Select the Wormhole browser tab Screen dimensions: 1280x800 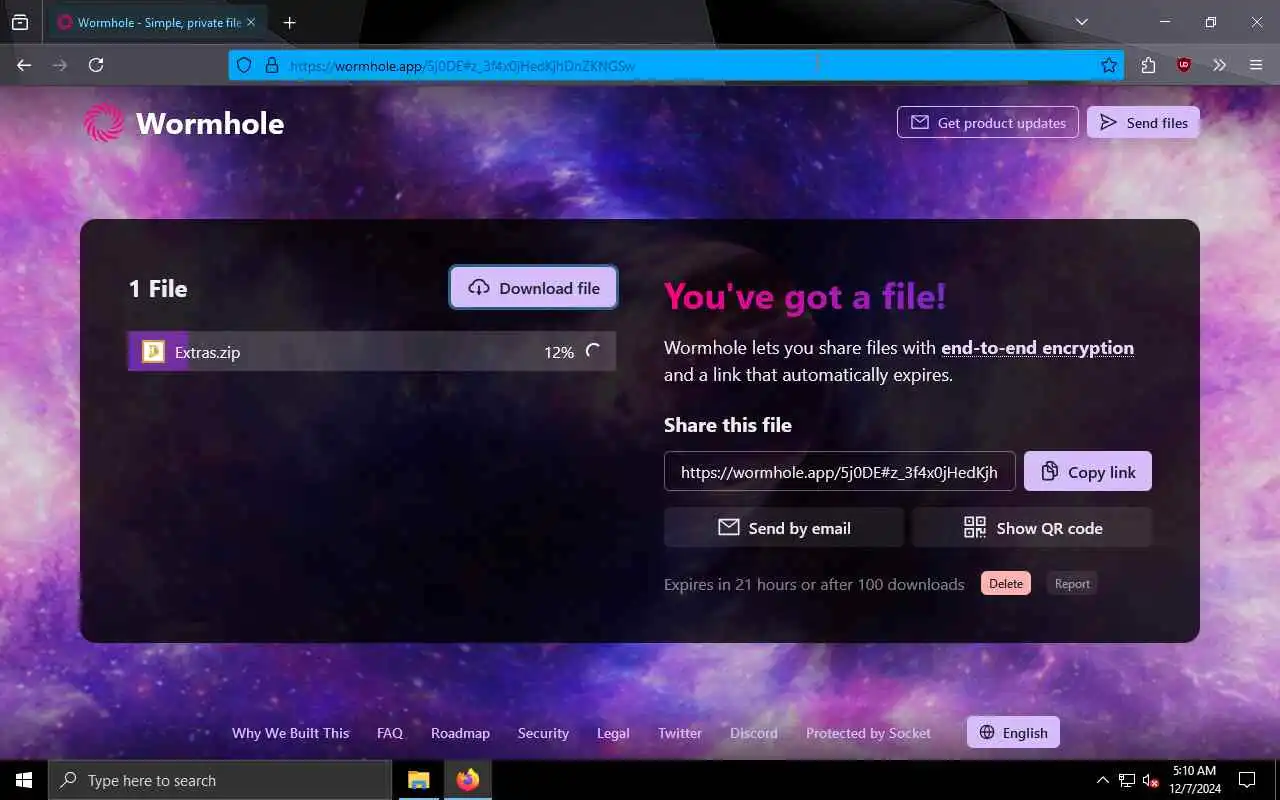(157, 22)
